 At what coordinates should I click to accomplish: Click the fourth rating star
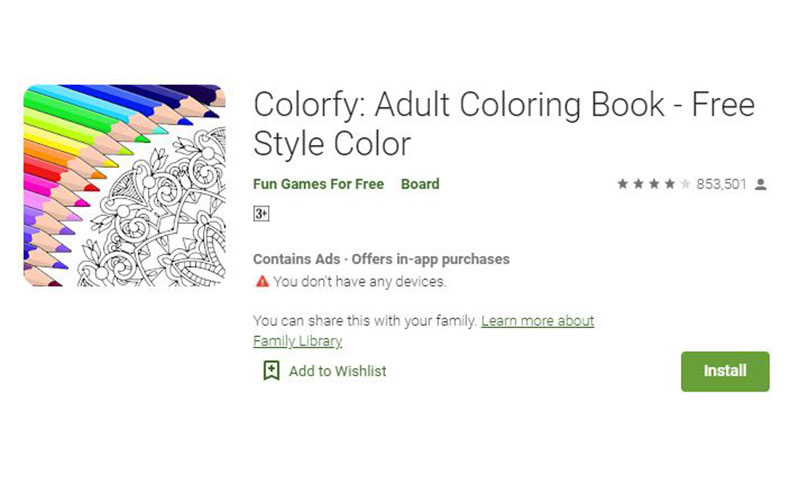pos(670,184)
